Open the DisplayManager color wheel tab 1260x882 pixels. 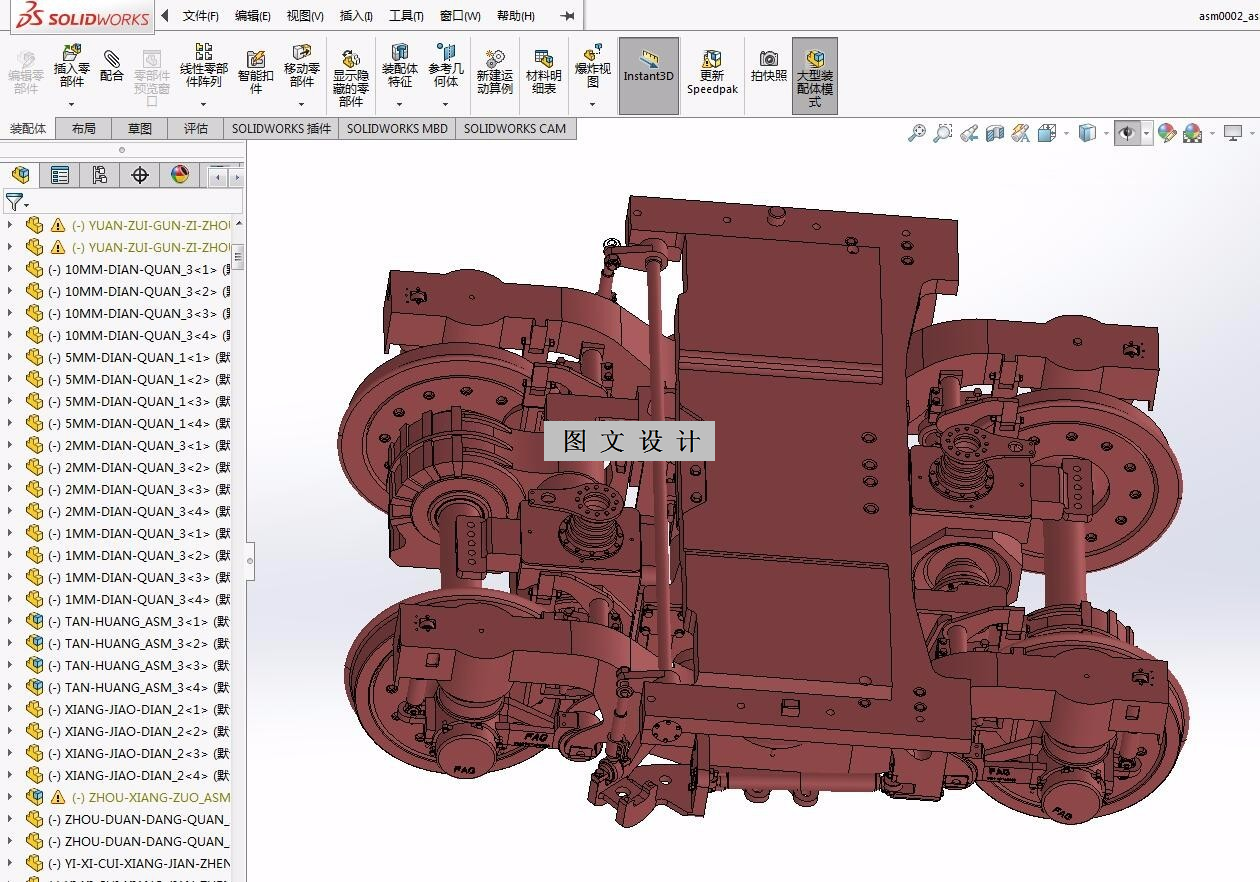[180, 175]
